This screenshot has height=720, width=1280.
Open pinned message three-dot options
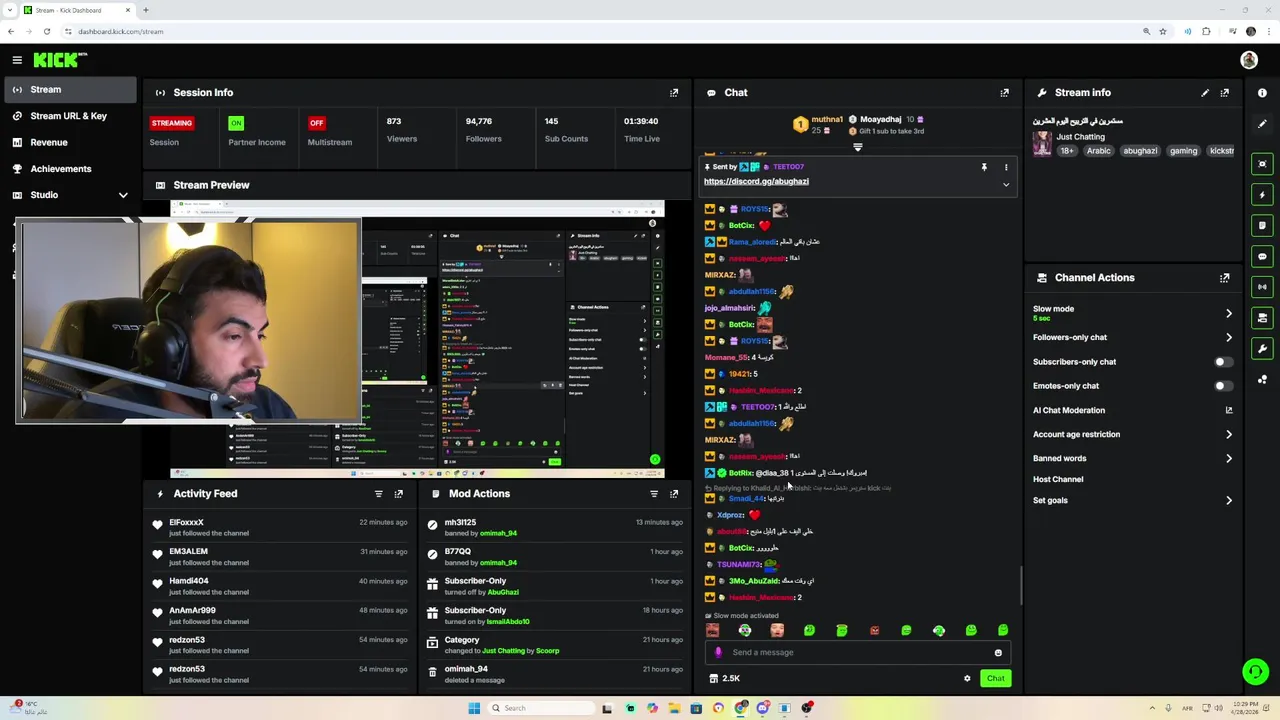click(1006, 167)
